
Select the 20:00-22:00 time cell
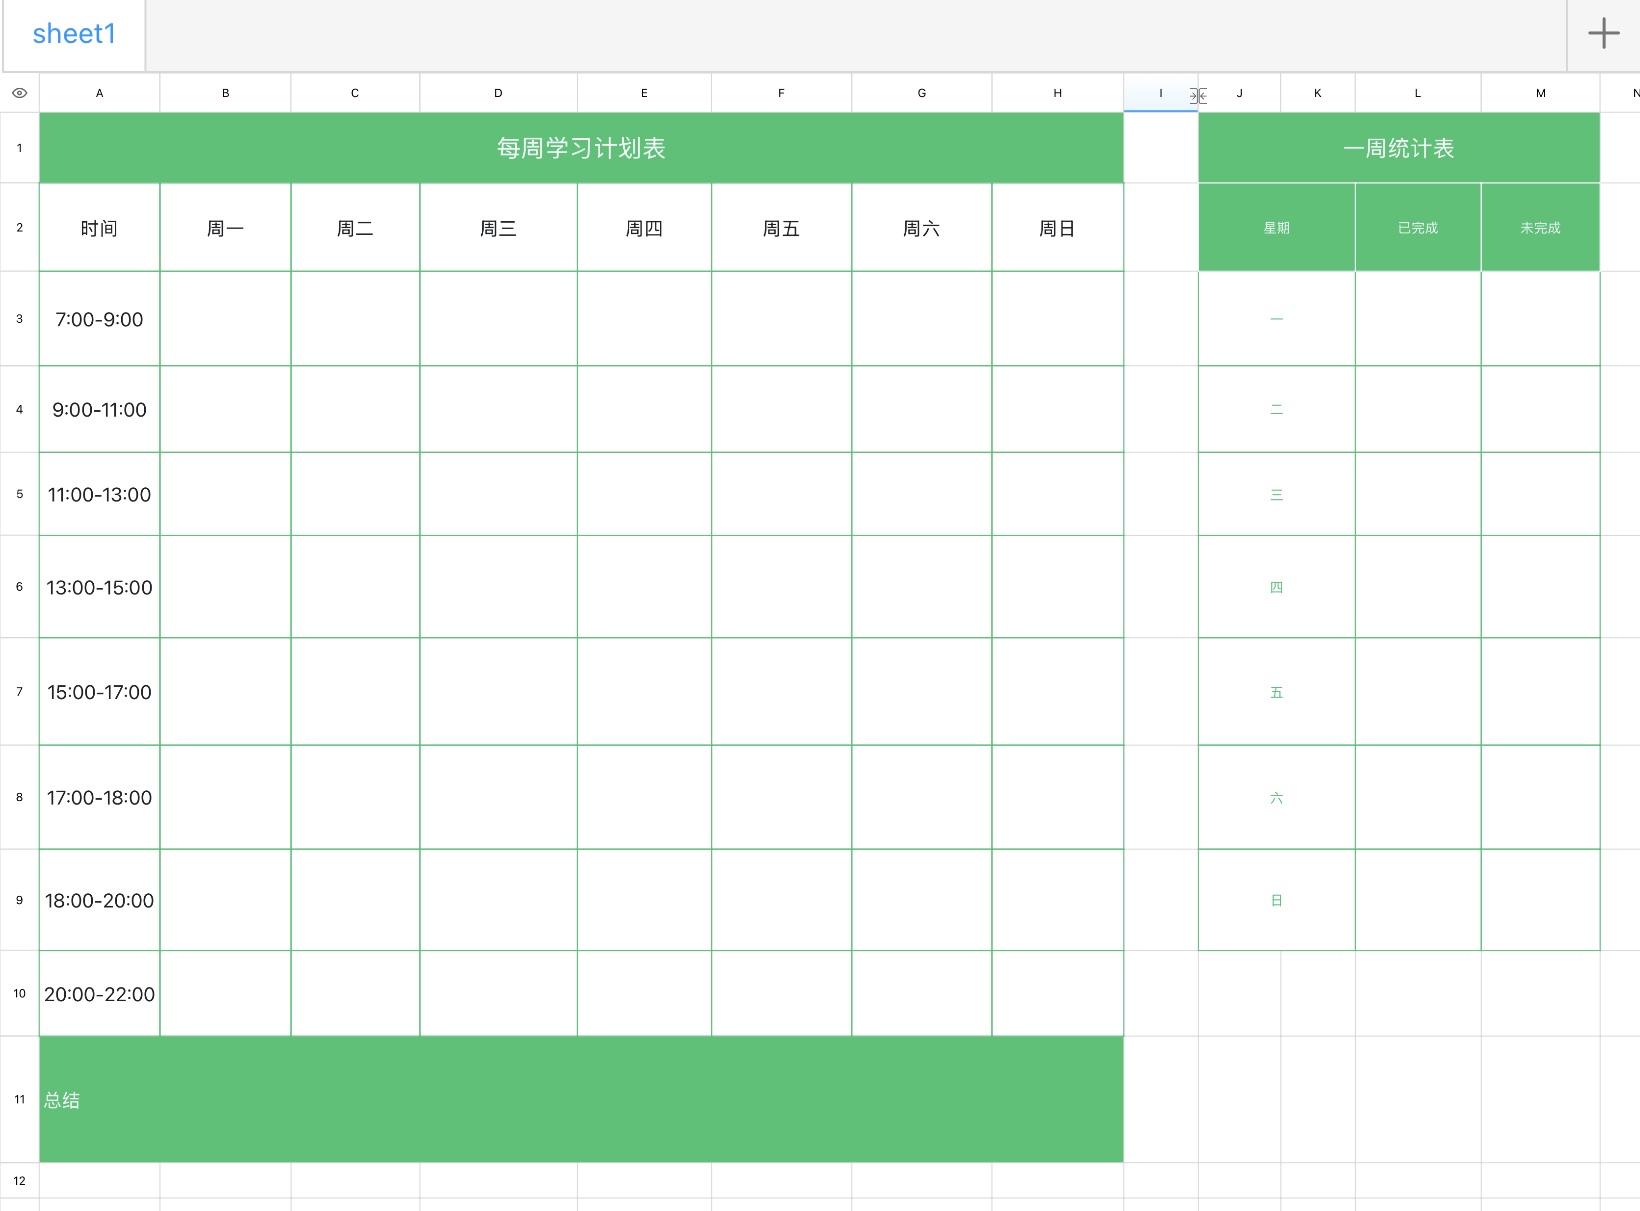point(99,994)
